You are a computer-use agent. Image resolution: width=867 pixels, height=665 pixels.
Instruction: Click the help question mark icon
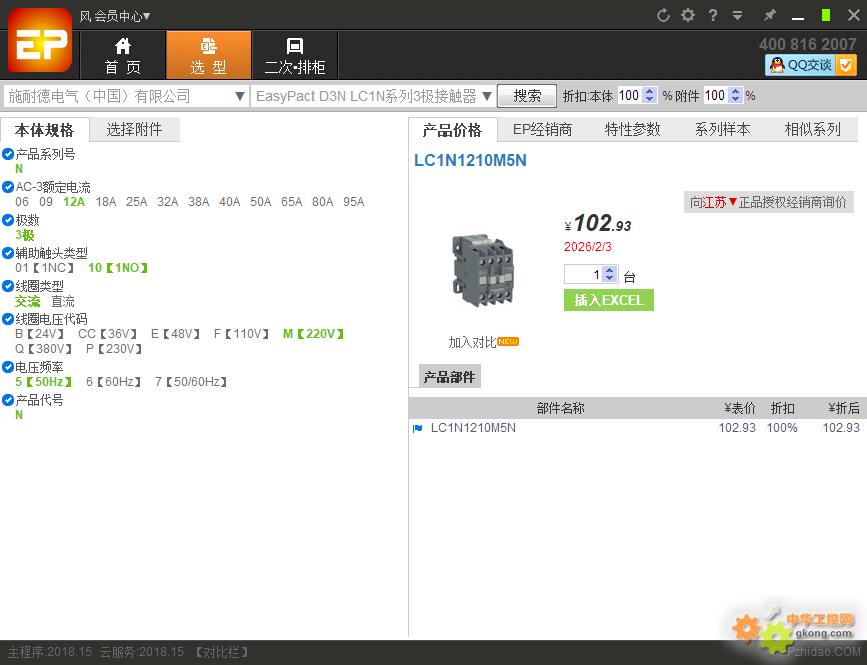712,15
